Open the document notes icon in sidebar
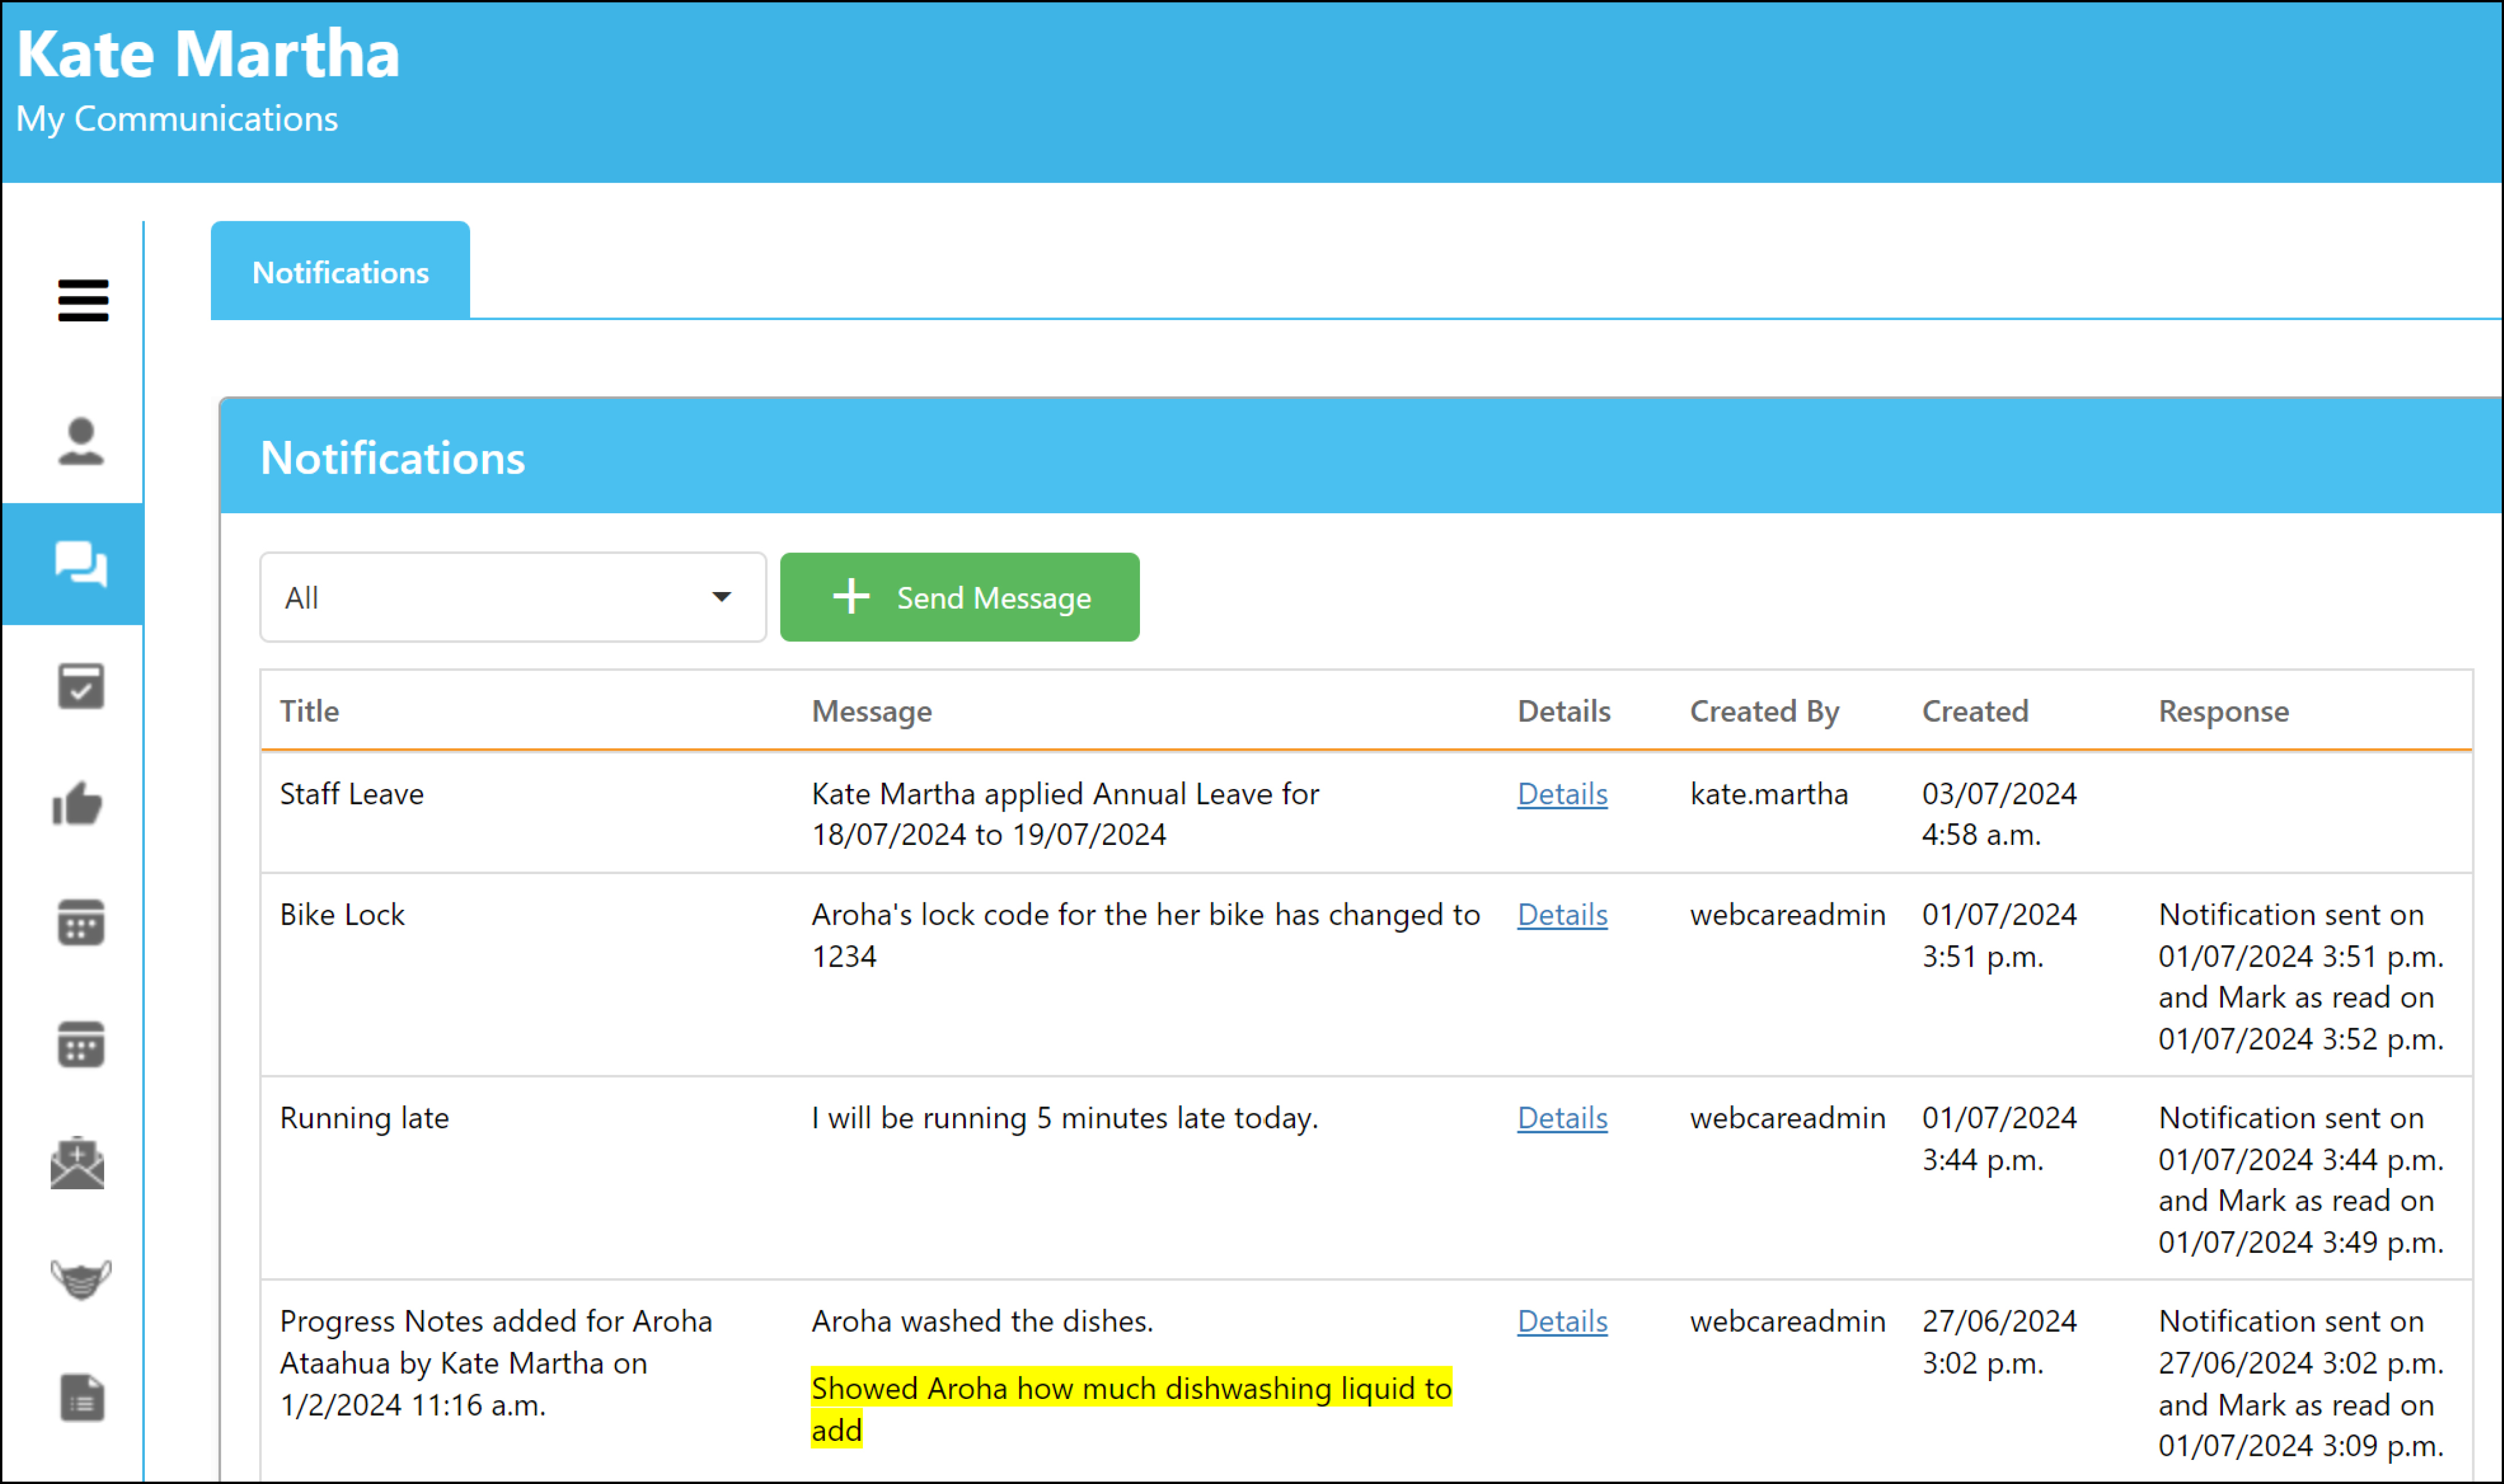 click(81, 1398)
